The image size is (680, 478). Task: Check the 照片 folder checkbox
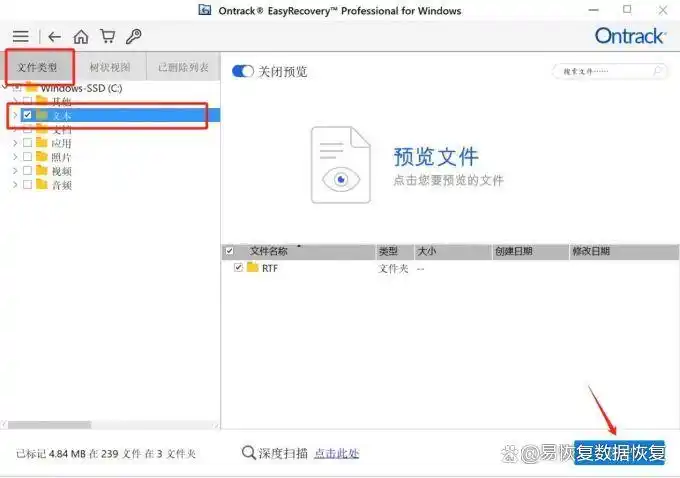(27, 157)
